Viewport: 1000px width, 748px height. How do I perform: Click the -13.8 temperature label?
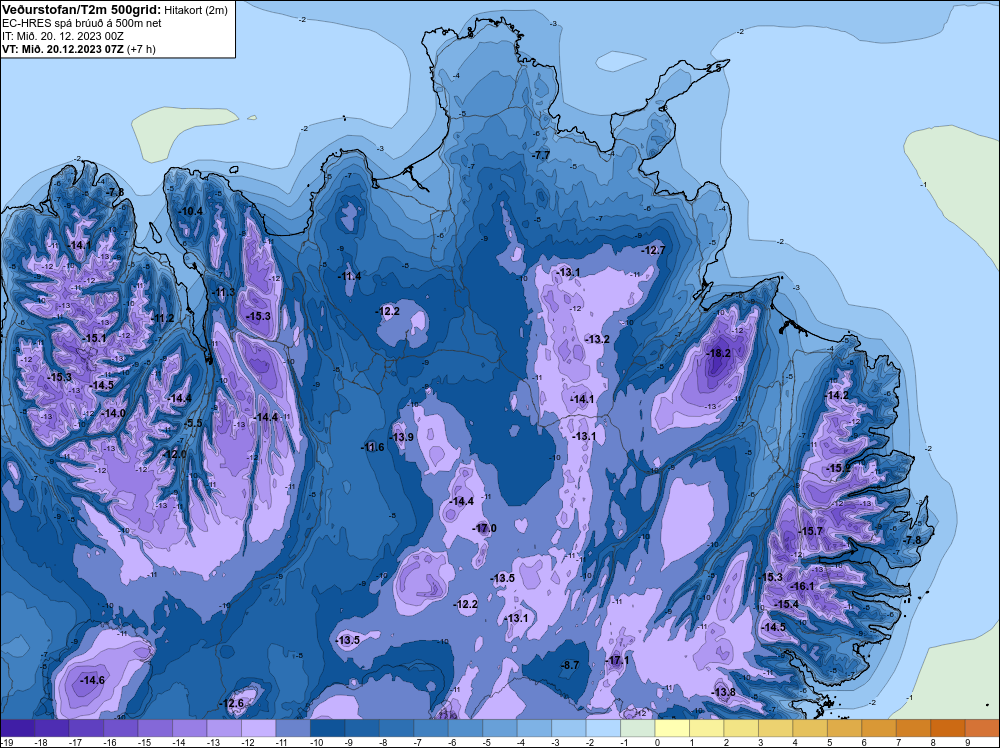tap(723, 693)
